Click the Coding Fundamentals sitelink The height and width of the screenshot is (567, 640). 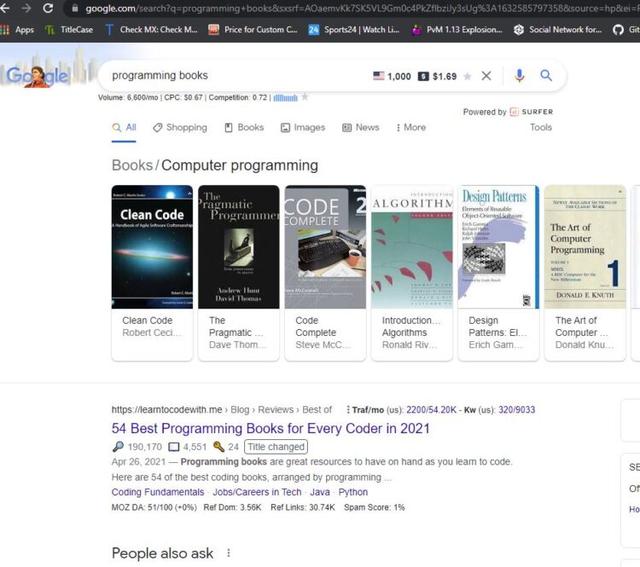point(157,492)
